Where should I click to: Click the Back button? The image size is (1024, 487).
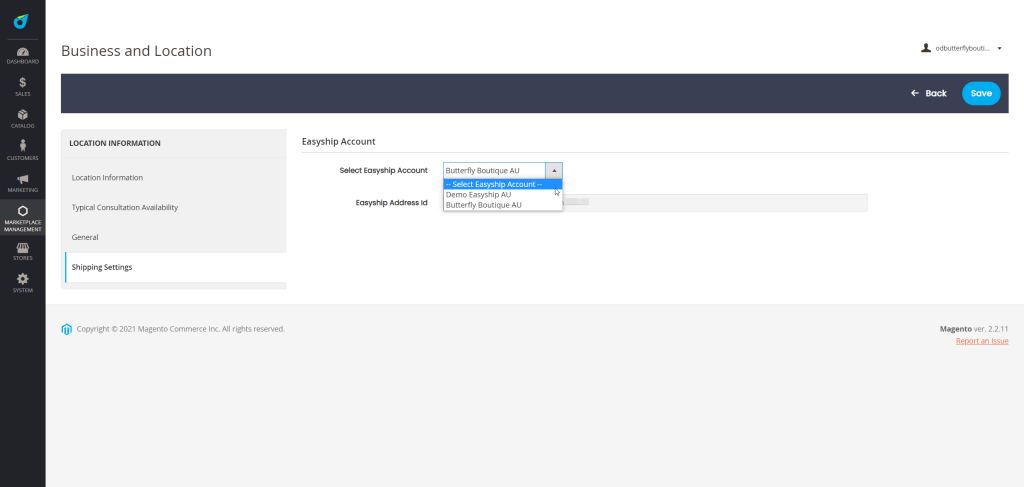[929, 93]
